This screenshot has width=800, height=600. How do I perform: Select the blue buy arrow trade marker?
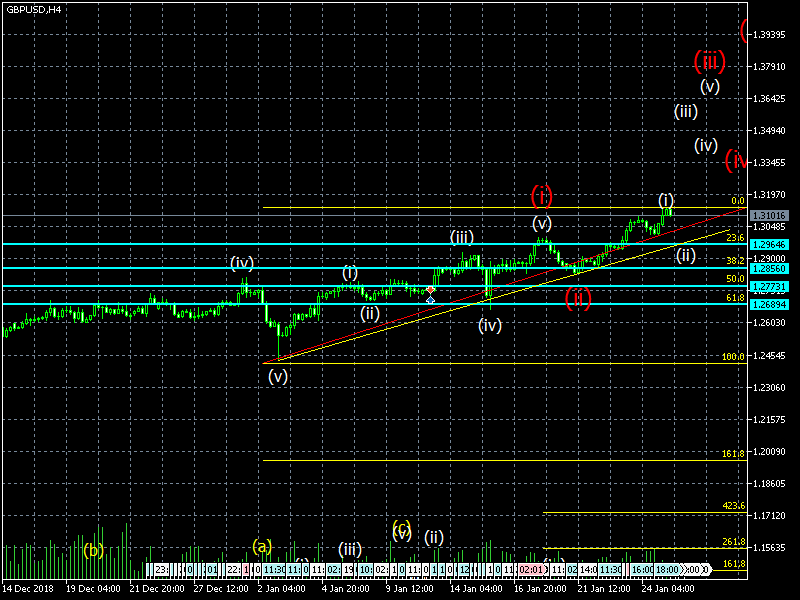point(431,299)
